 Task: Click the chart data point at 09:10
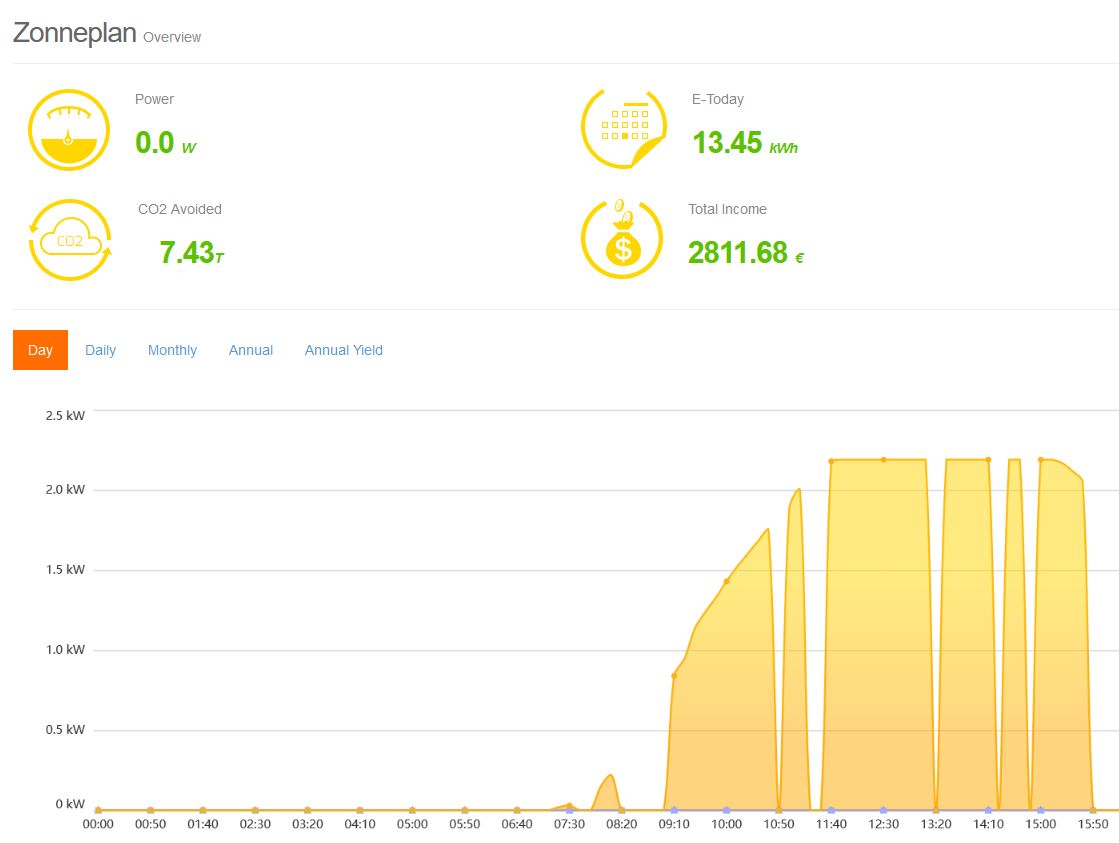tap(674, 676)
